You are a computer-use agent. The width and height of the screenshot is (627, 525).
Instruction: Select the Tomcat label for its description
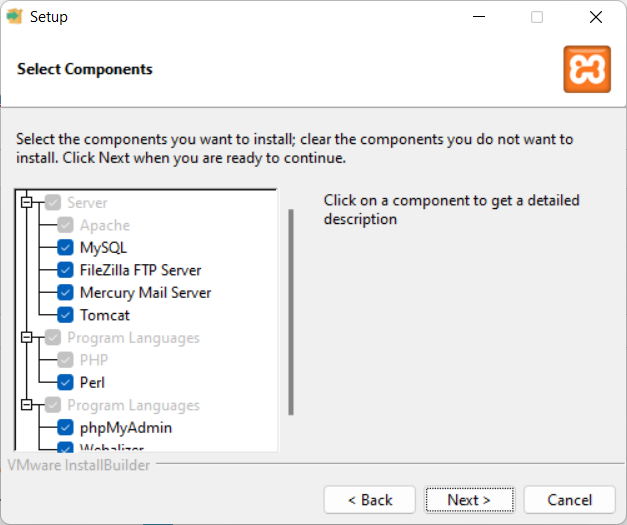click(105, 315)
